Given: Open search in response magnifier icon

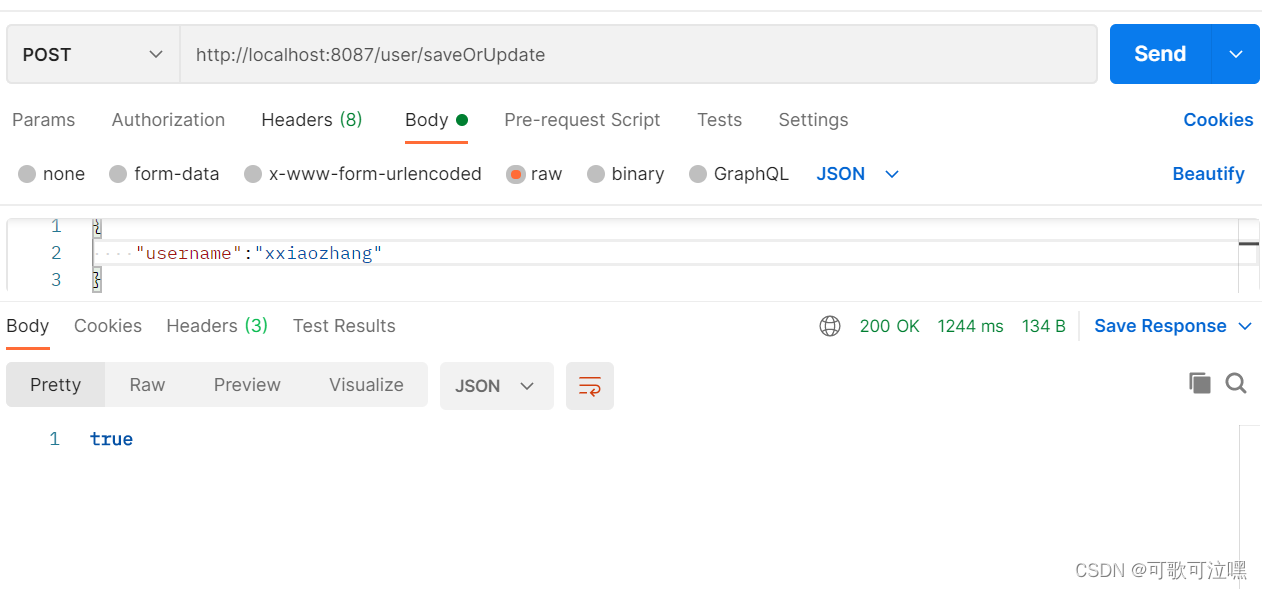Looking at the screenshot, I should point(1236,383).
